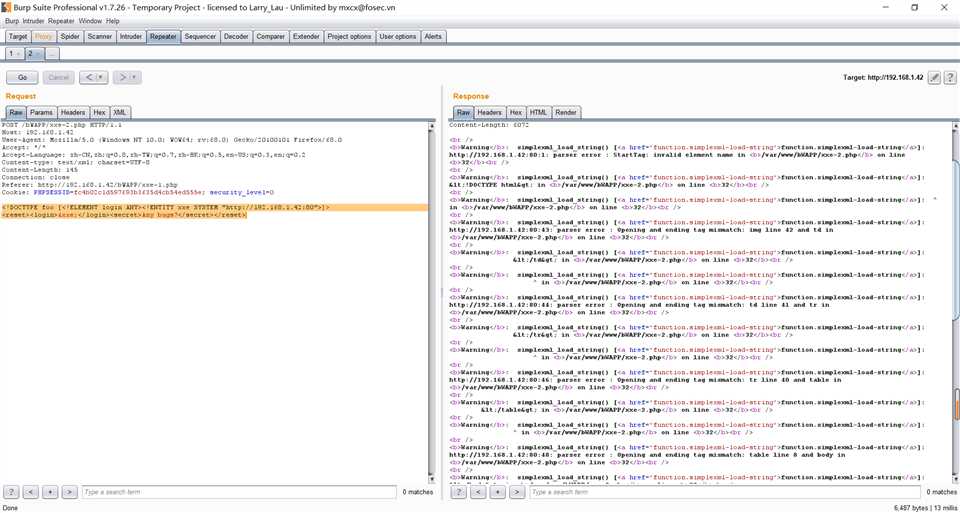The height and width of the screenshot is (513, 960).
Task: Select the Response Raw view tab
Action: pos(463,113)
